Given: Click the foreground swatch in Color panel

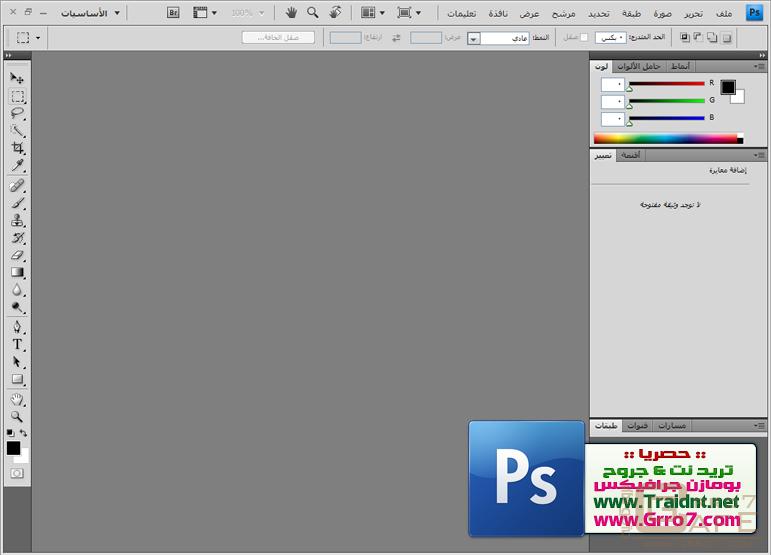Looking at the screenshot, I should (x=728, y=88).
